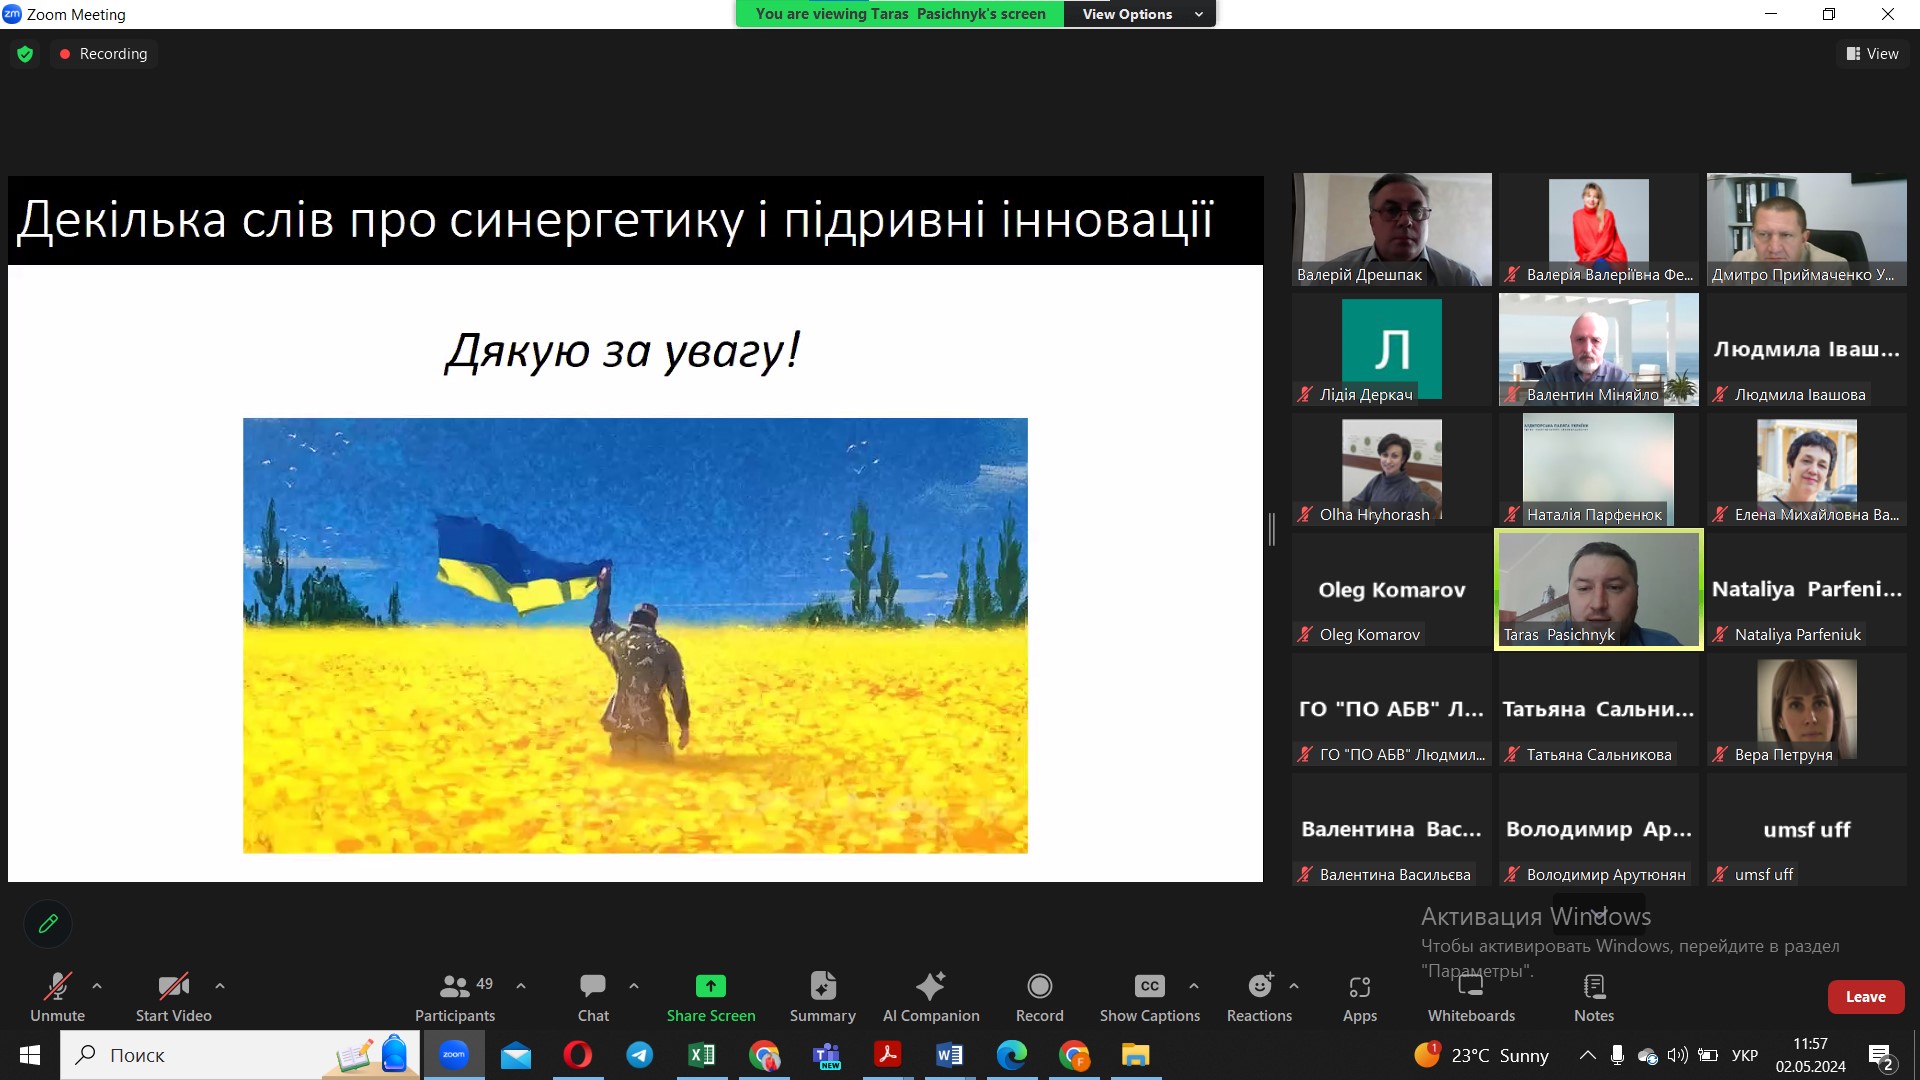Select Дмитро Приймаченко's video tile
1920x1080 pixels.
click(1806, 229)
